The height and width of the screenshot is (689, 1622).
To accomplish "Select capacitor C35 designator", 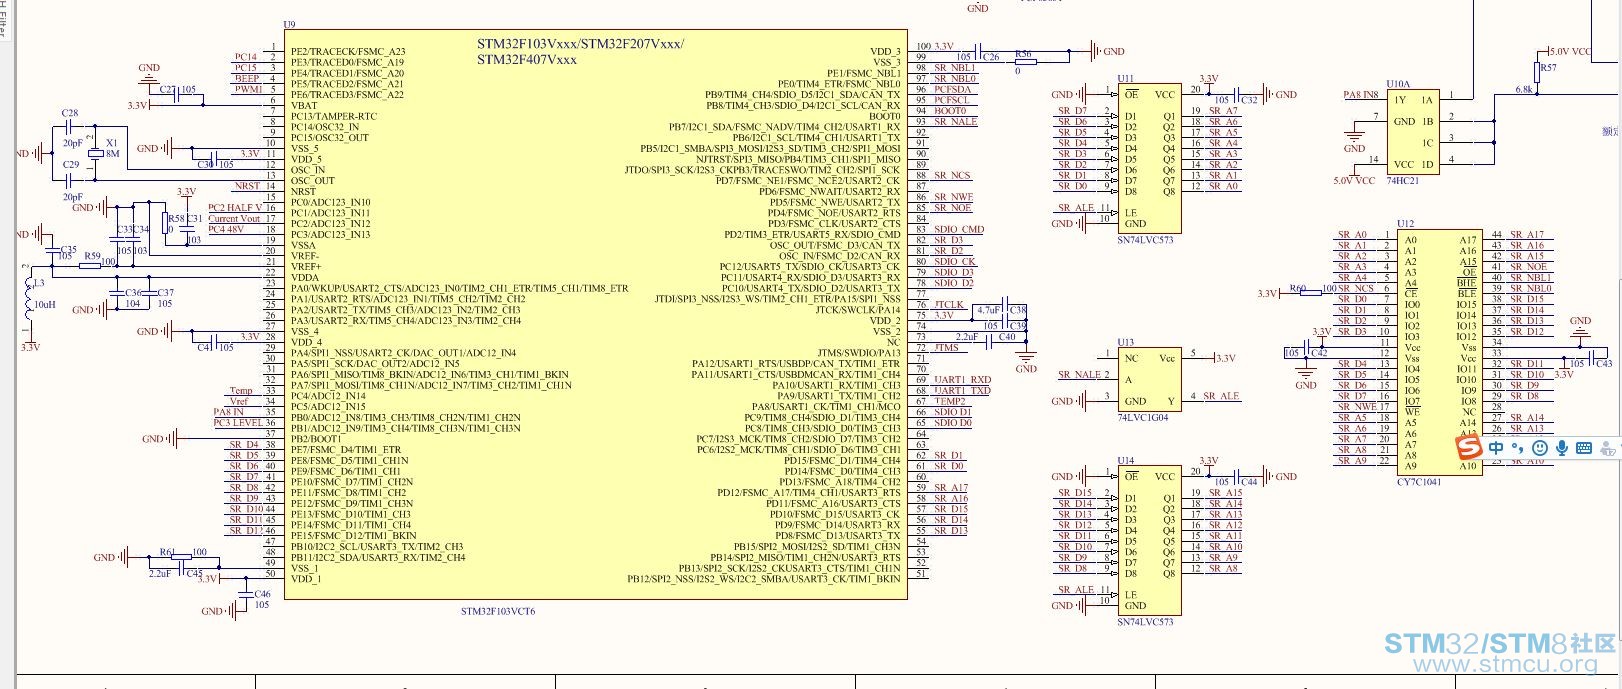I will 69,249.
